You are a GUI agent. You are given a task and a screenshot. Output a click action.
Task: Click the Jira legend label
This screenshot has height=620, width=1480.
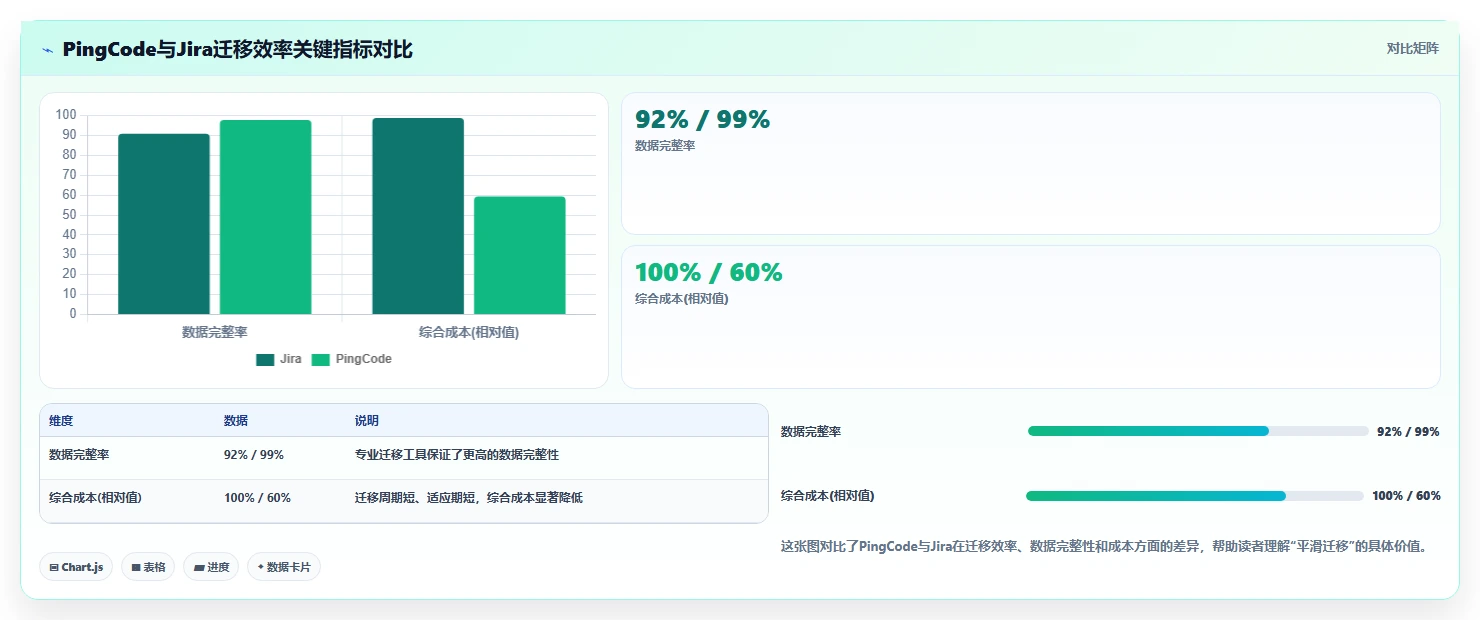pos(290,359)
